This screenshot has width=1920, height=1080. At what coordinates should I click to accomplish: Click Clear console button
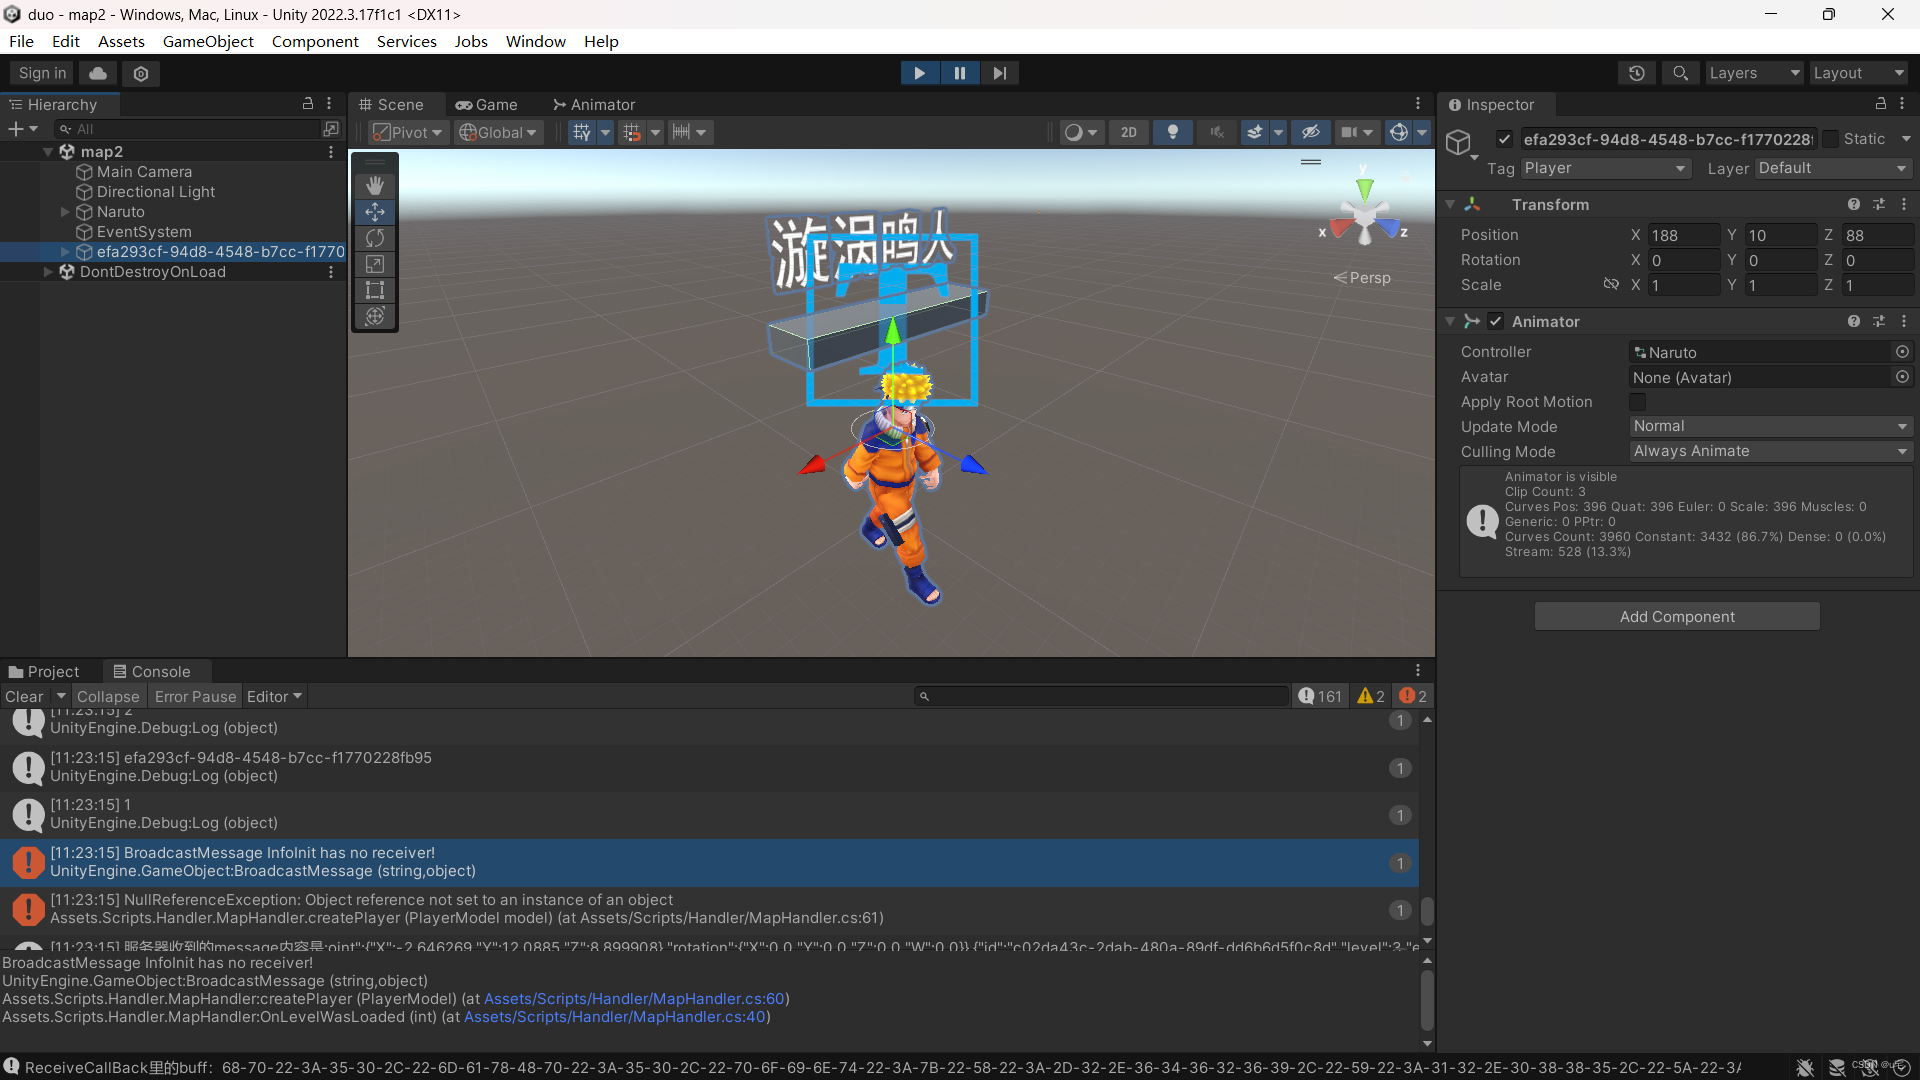click(x=24, y=697)
